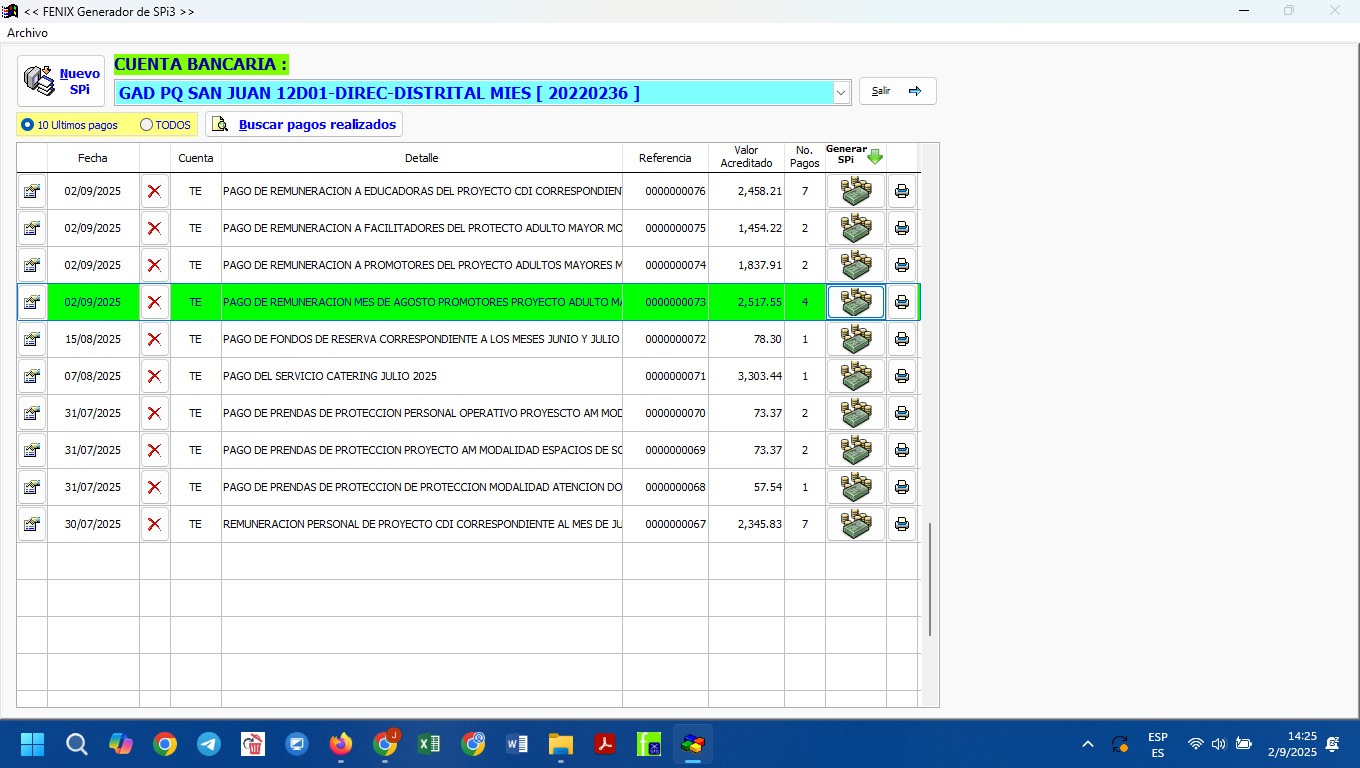This screenshot has width=1360, height=768.
Task: Click the Salir exit button
Action: tap(897, 91)
